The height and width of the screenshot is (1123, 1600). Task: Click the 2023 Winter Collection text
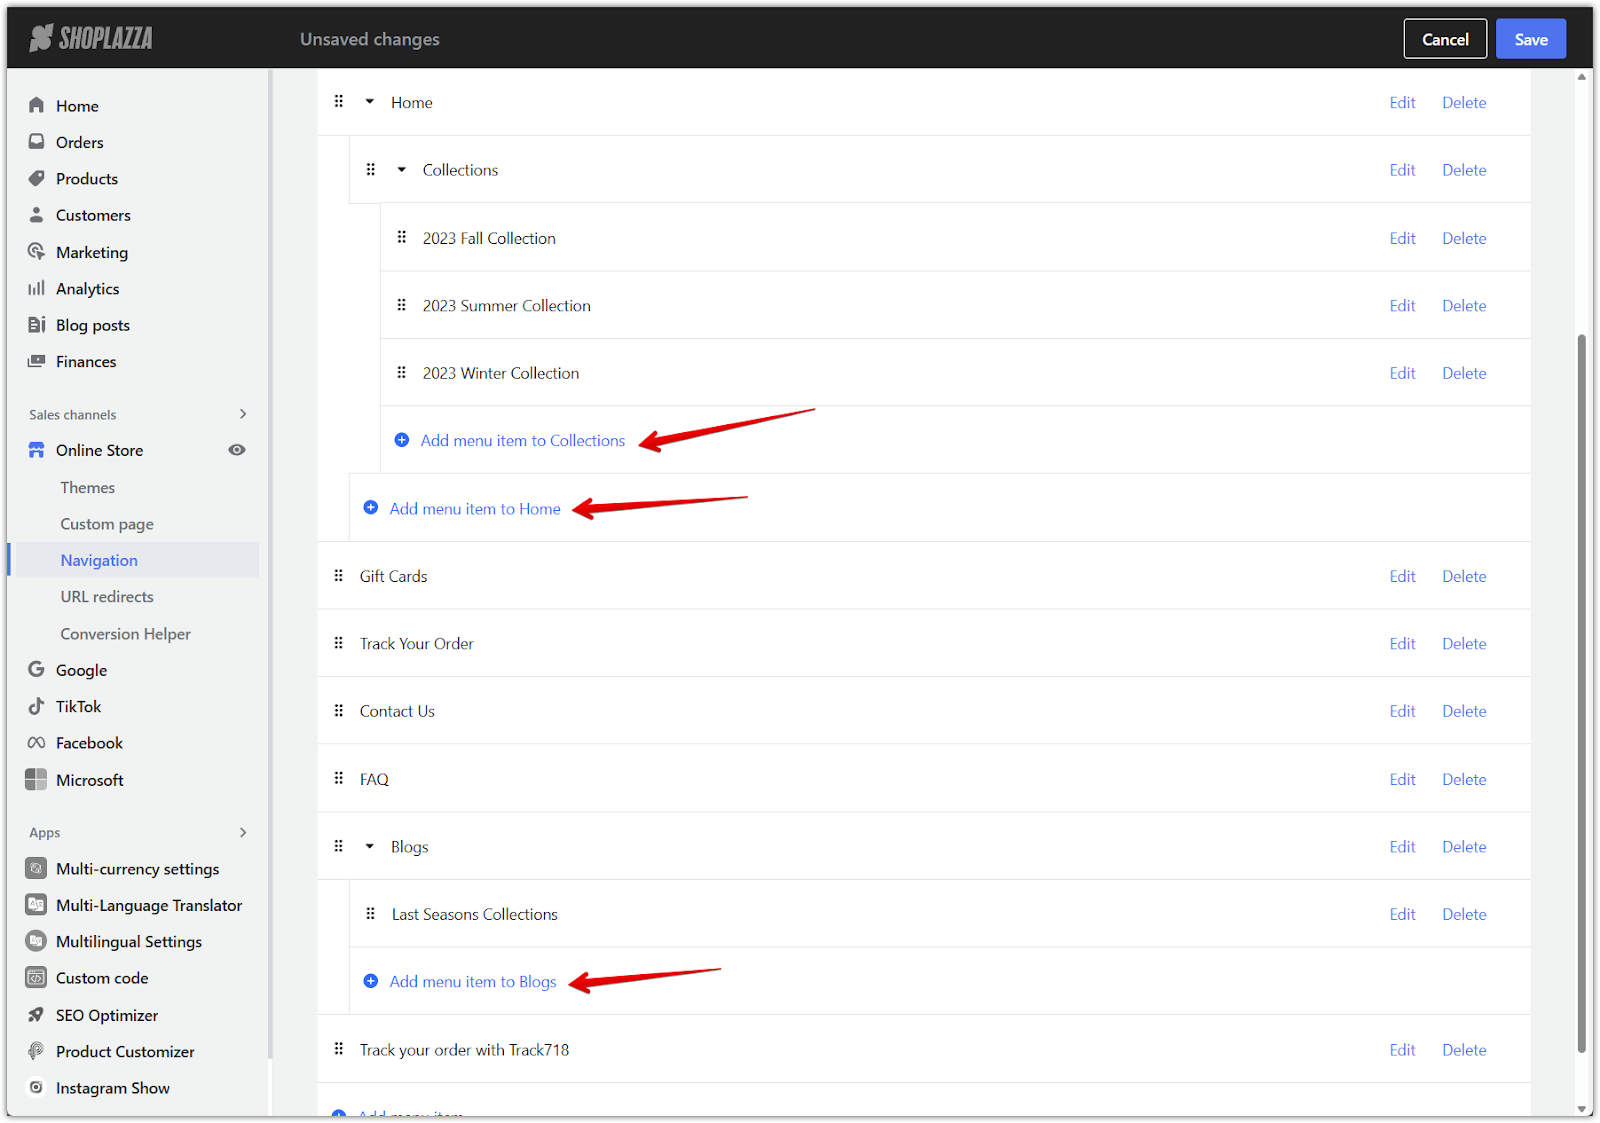tap(501, 373)
